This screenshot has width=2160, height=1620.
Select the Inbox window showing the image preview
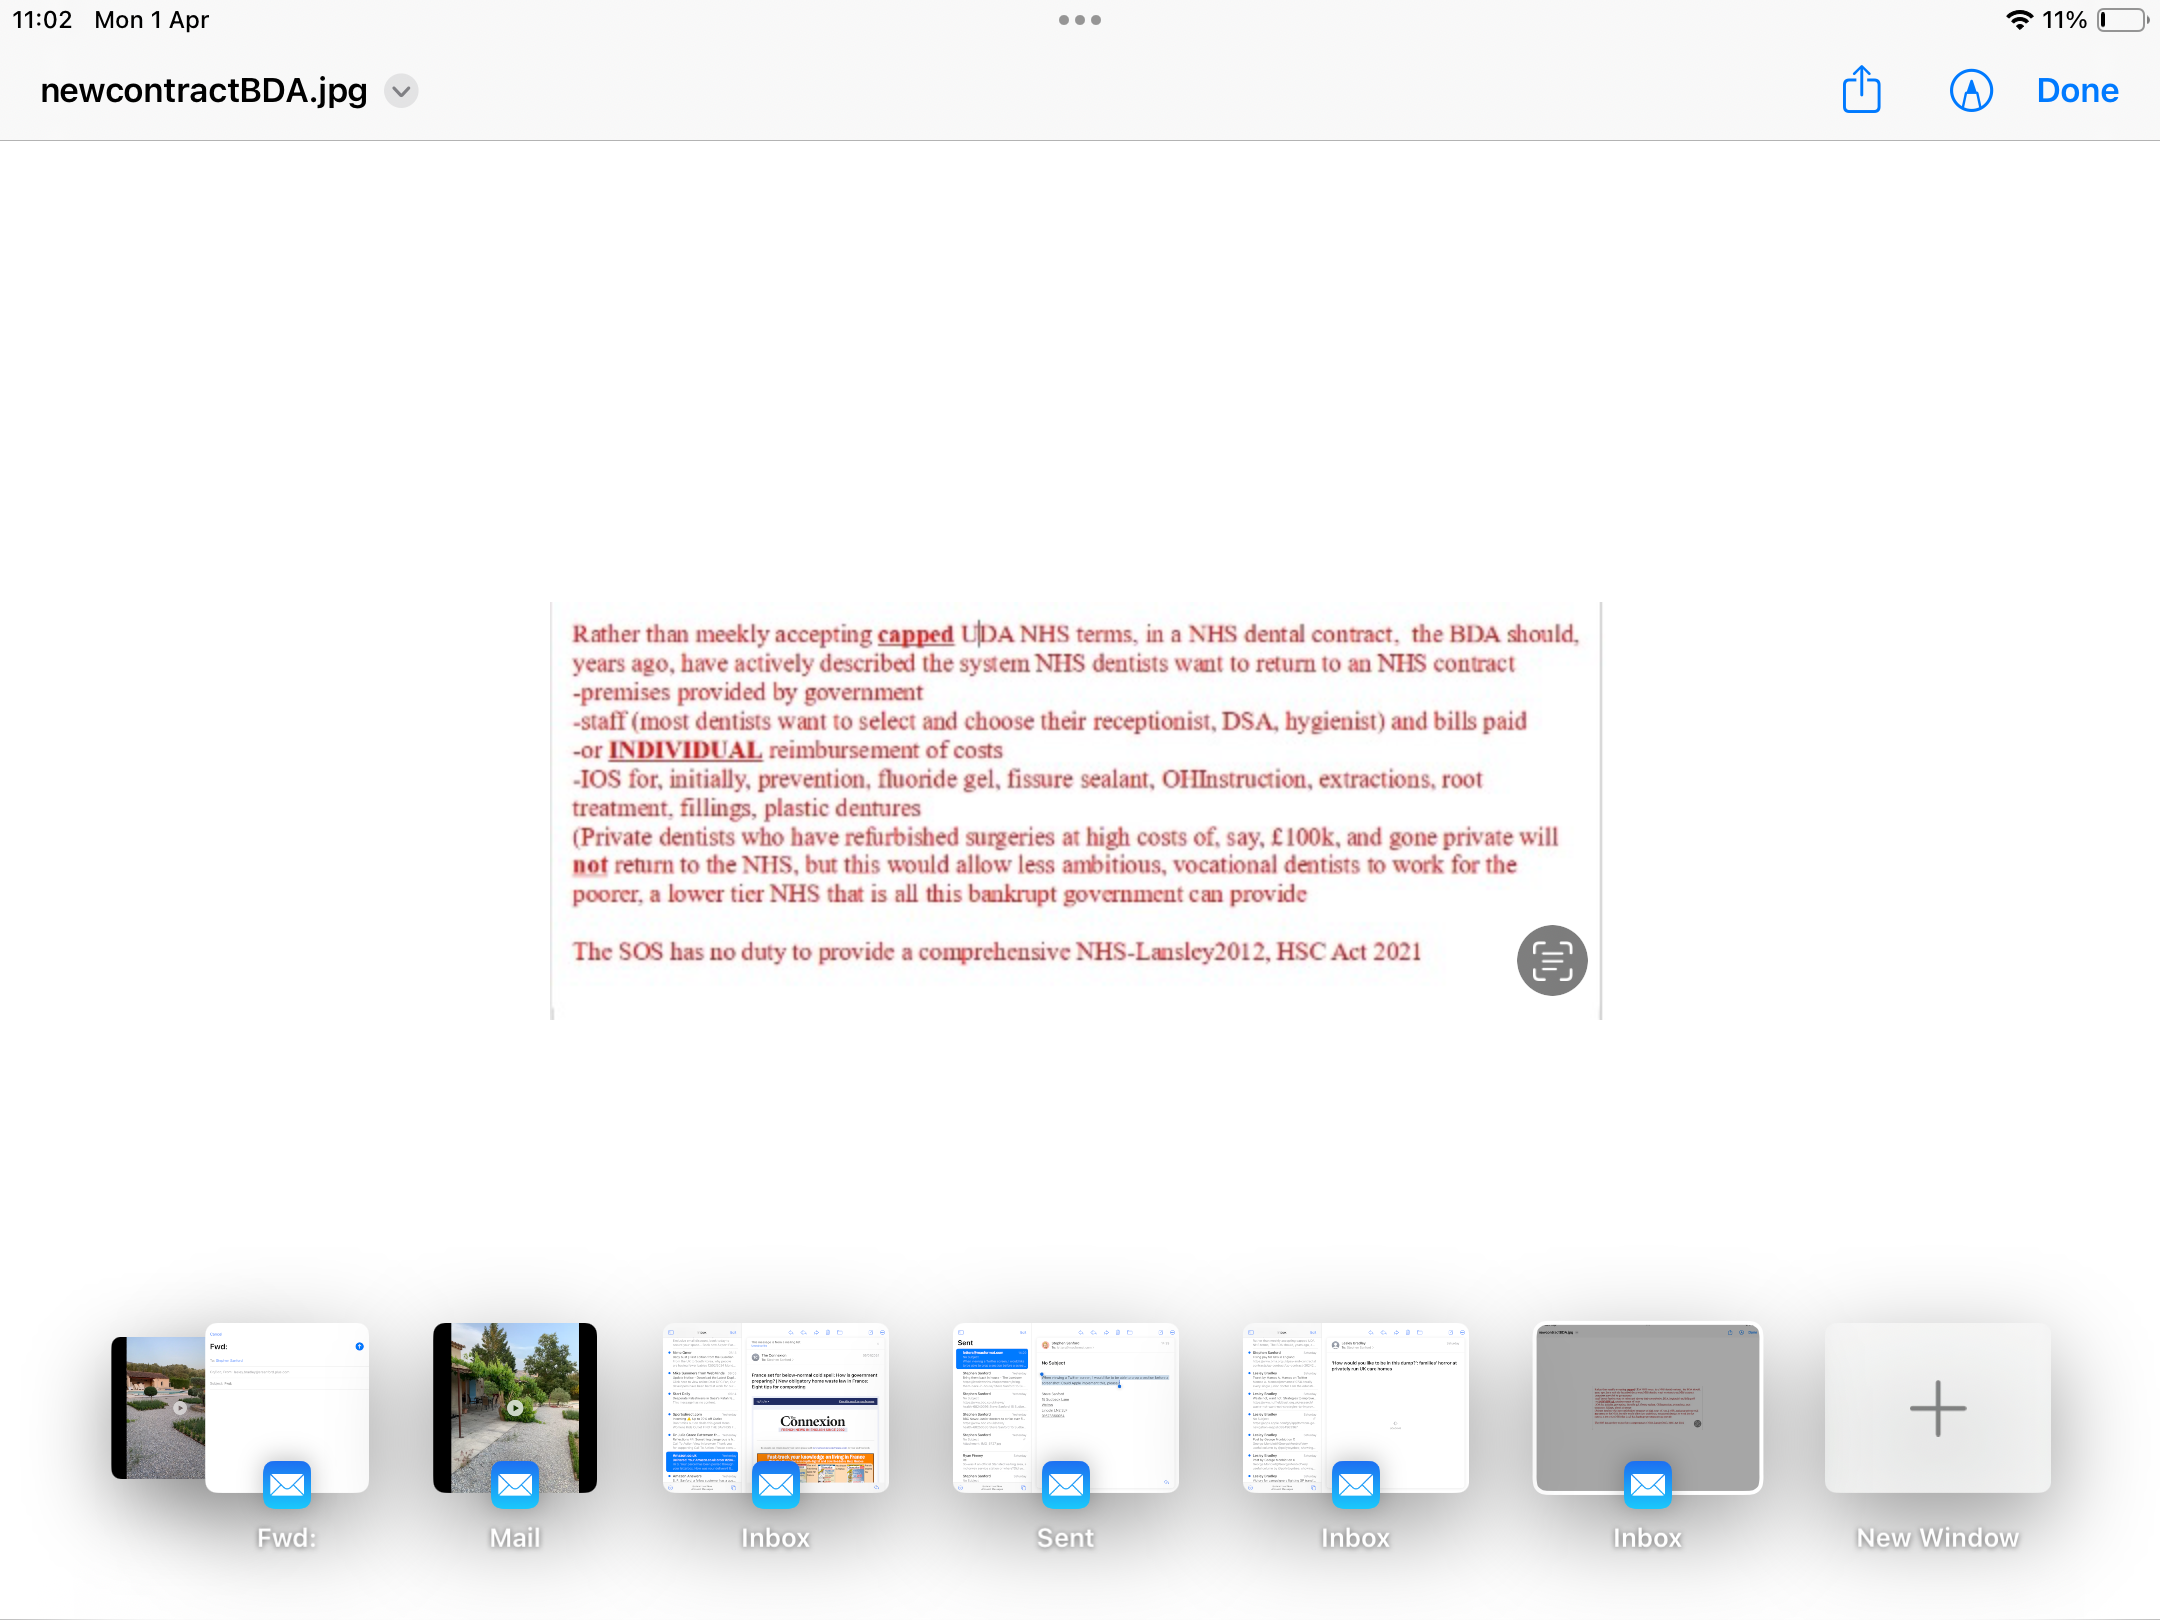click(1647, 1407)
